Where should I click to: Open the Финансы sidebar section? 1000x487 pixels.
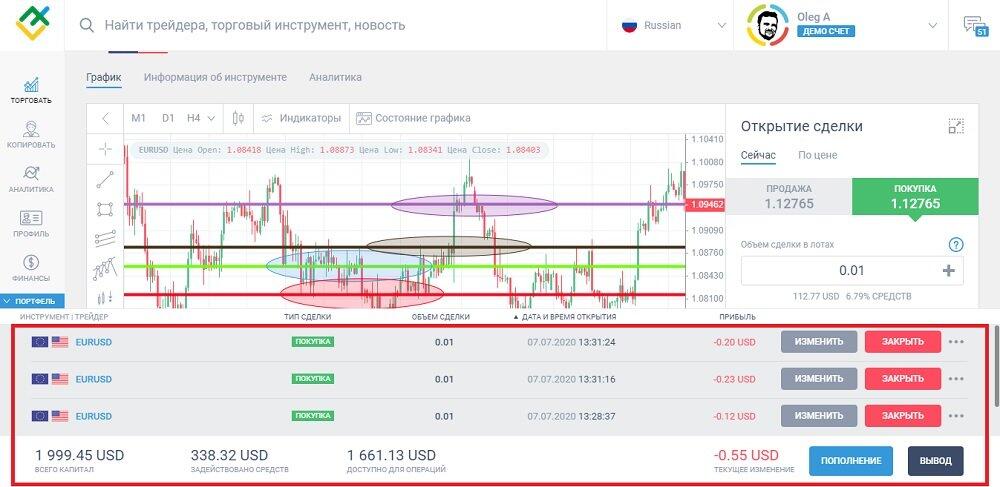pos(31,269)
